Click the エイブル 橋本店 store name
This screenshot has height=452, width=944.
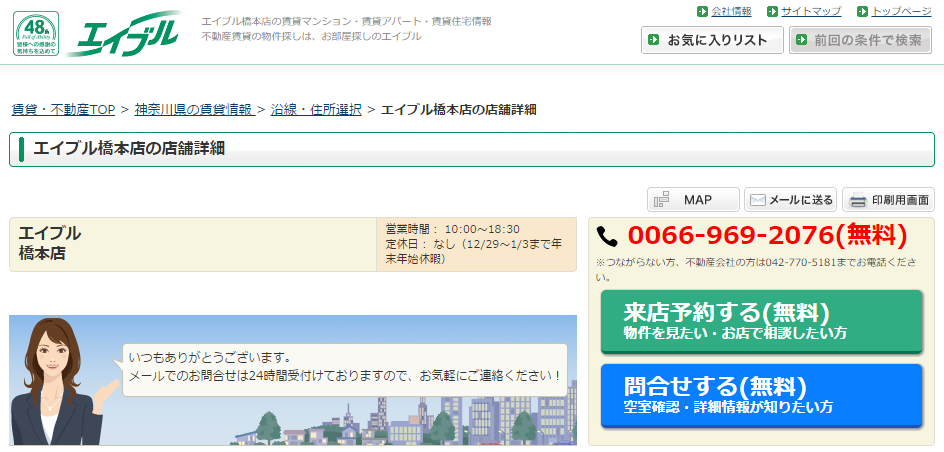click(50, 243)
